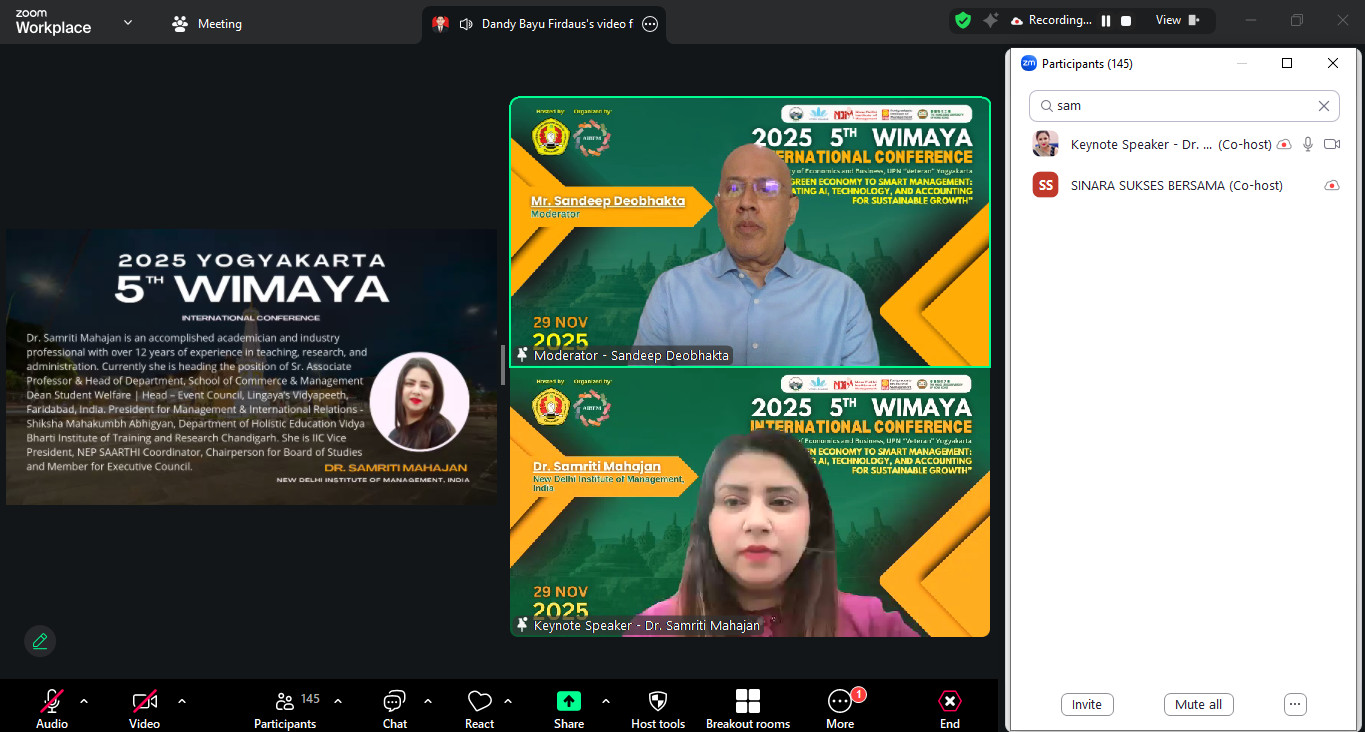1365x732 pixels.
Task: Click the green annotate pencil icon
Action: pyautogui.click(x=40, y=641)
